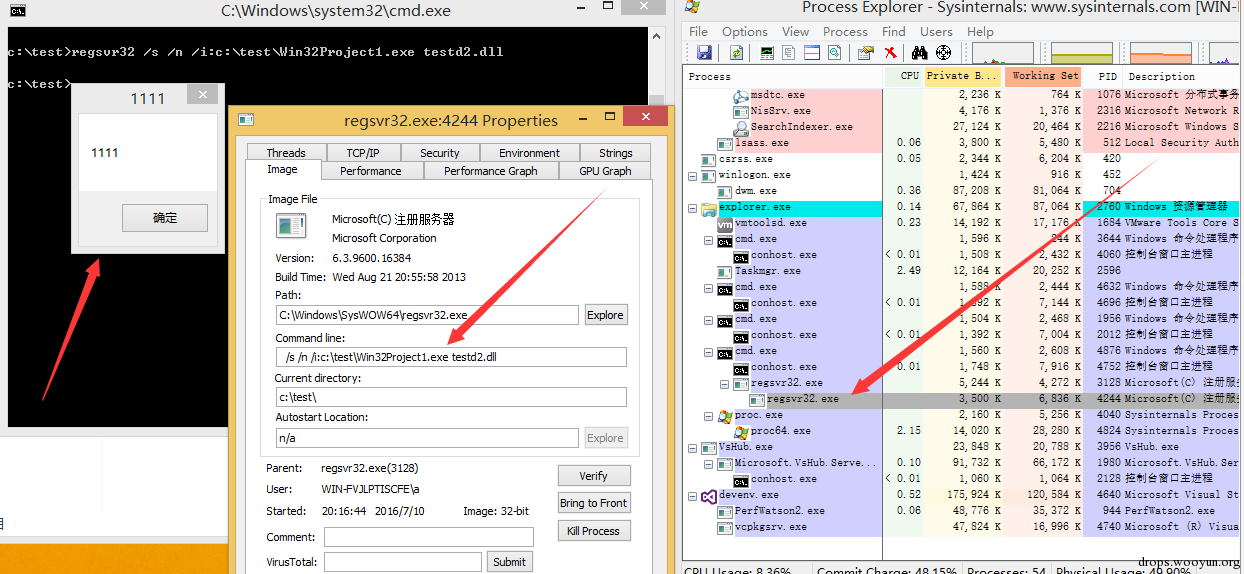Viewport: 1244px width, 574px height.
Task: Sort by the Working Set column header
Action: click(1043, 76)
